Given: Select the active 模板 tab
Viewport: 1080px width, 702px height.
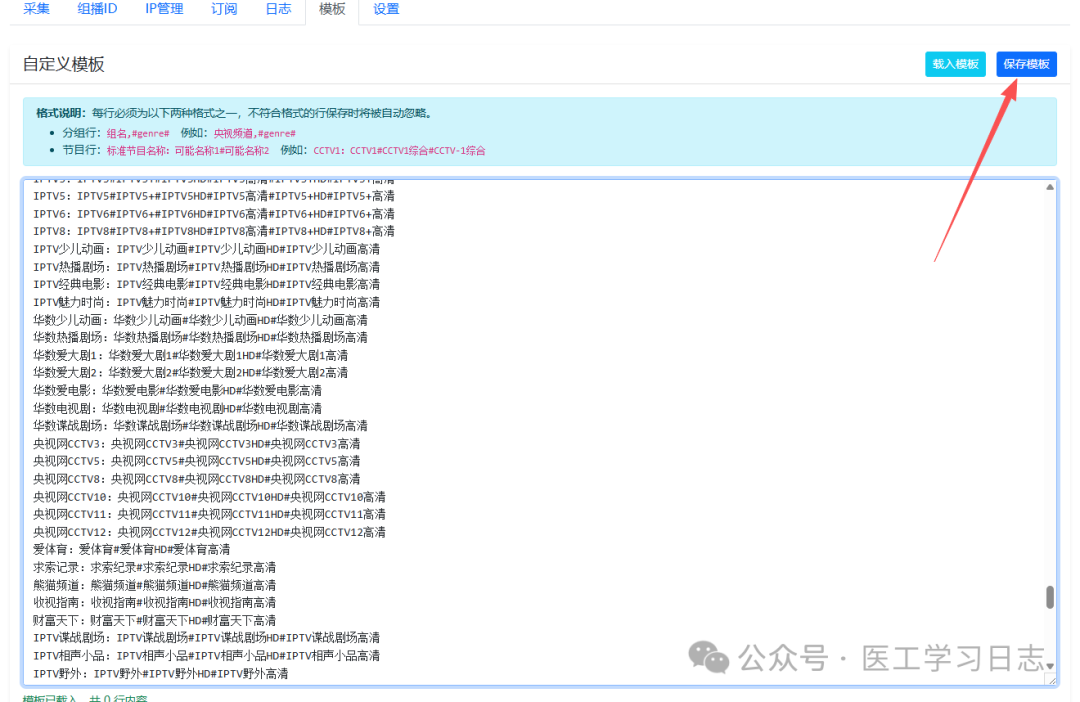Looking at the screenshot, I should point(332,9).
